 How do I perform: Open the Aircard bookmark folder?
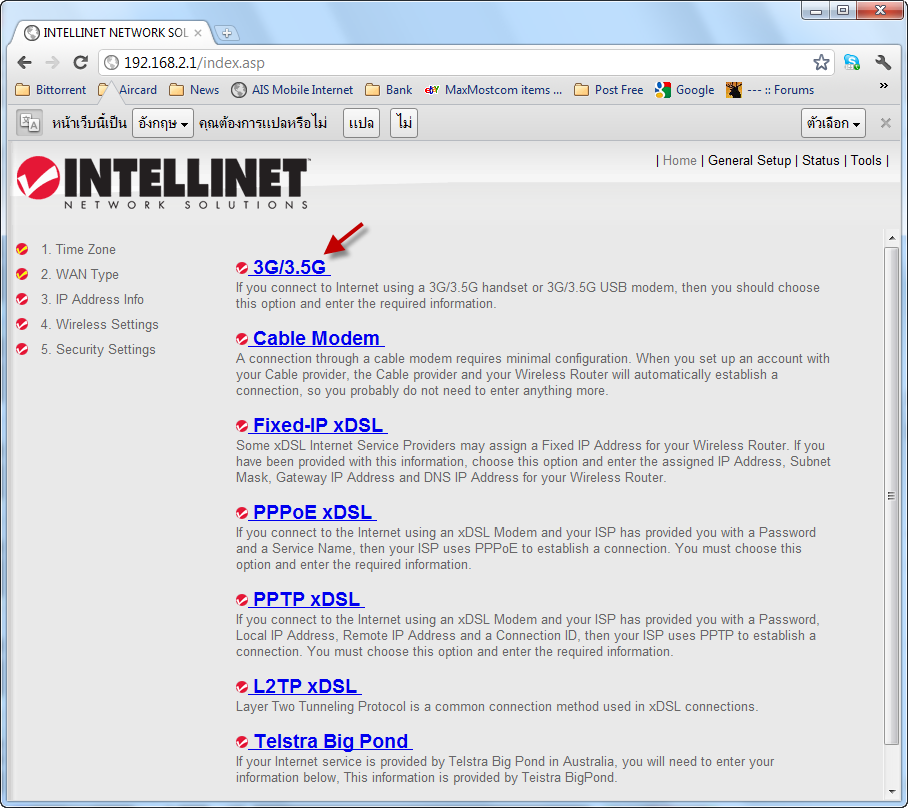(x=128, y=90)
